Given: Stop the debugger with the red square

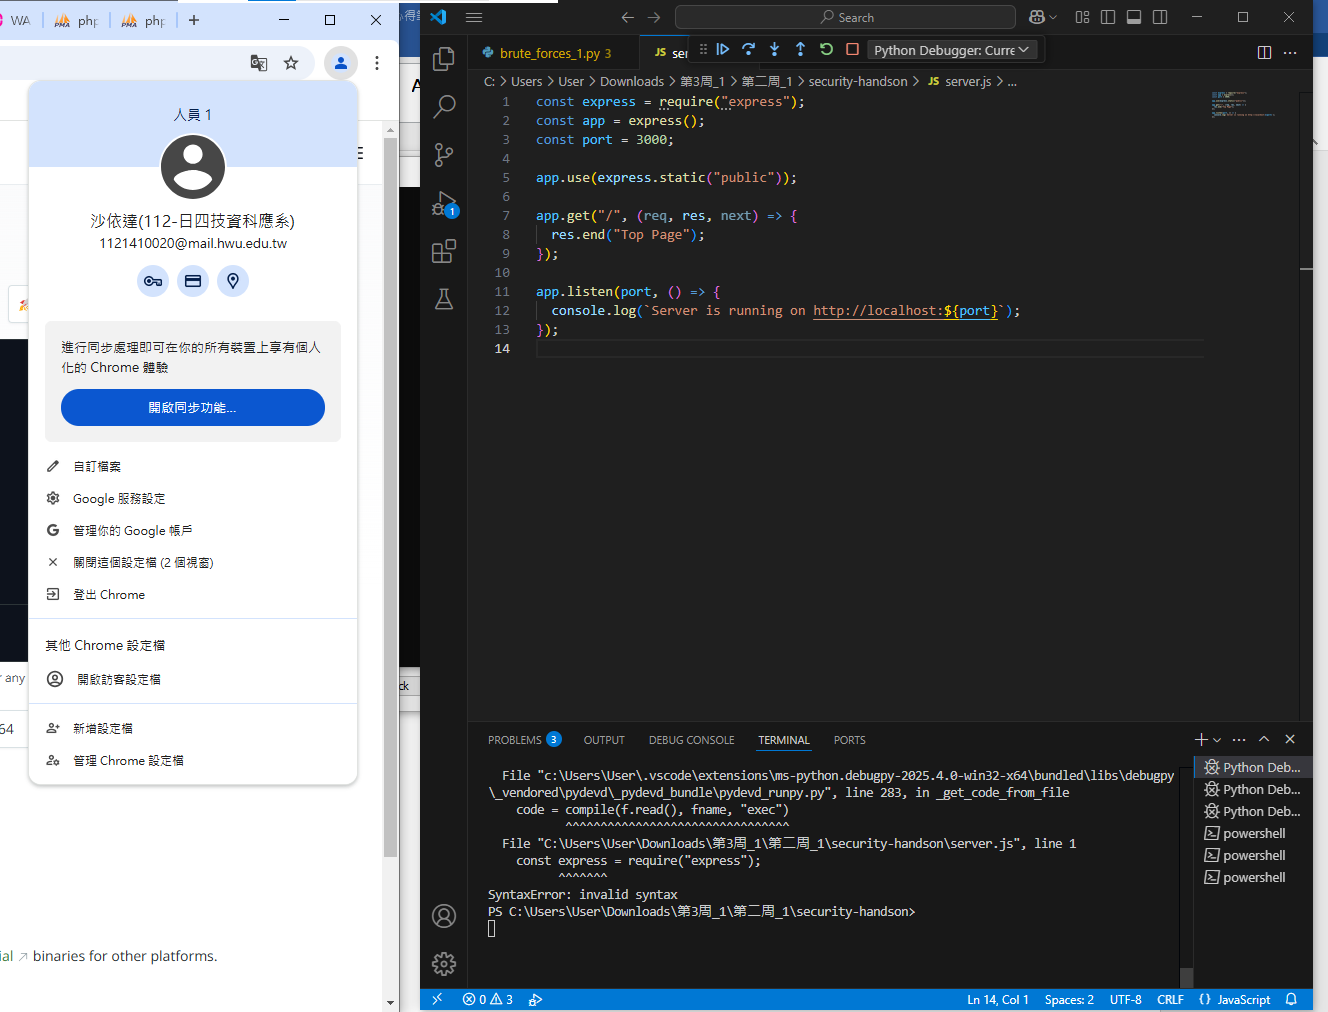Looking at the screenshot, I should point(852,49).
